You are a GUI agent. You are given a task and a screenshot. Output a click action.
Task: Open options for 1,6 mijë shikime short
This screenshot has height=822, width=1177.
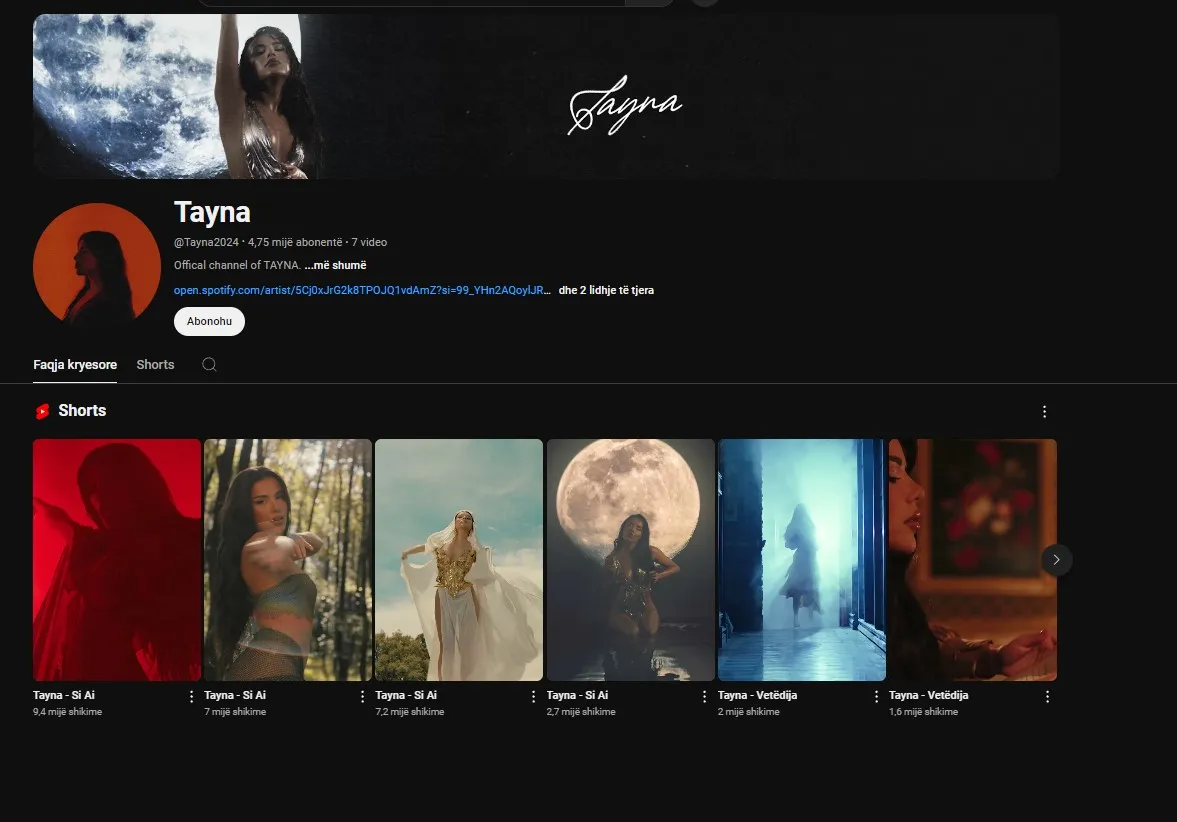pyautogui.click(x=1047, y=697)
